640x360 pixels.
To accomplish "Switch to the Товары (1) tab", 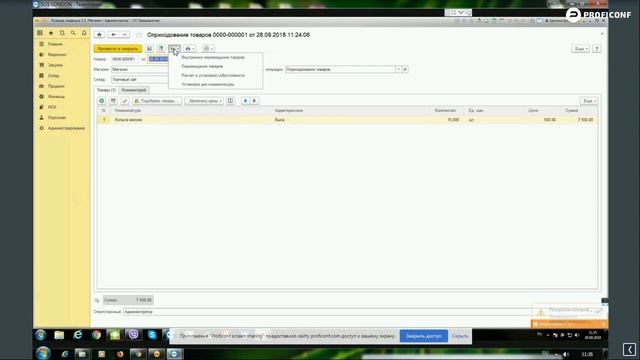I will [106, 90].
